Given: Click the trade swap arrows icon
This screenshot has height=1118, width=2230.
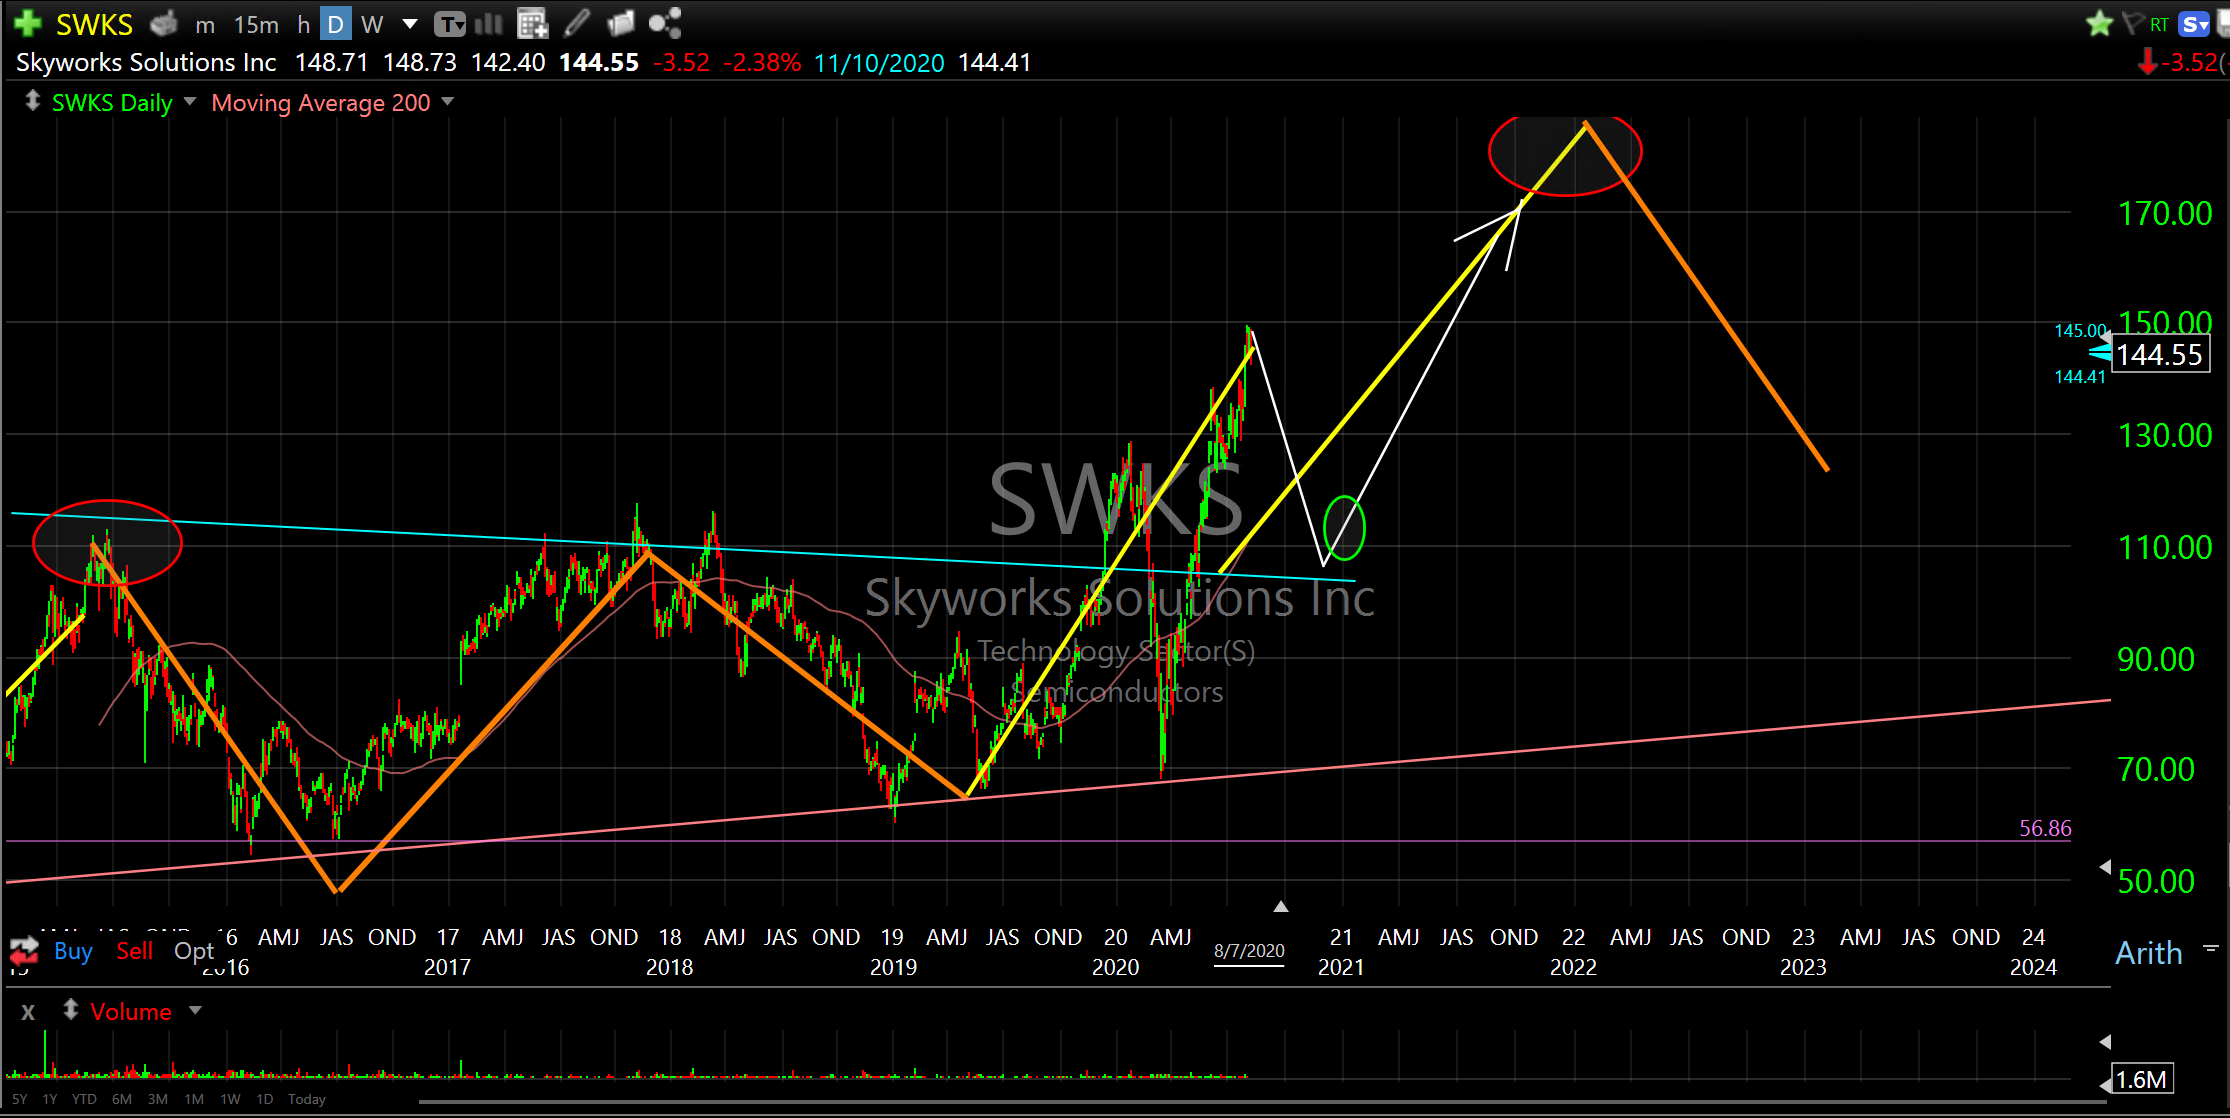Looking at the screenshot, I should (x=24, y=950).
